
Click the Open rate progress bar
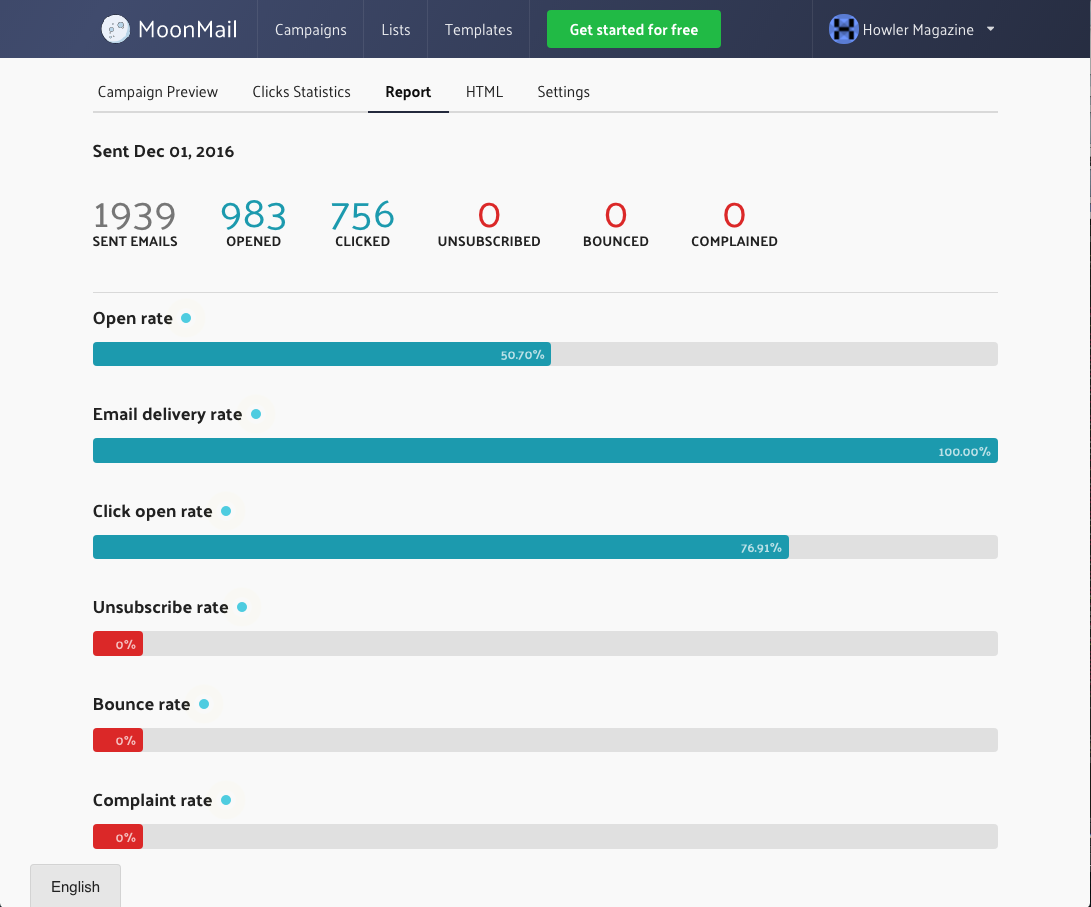click(546, 354)
